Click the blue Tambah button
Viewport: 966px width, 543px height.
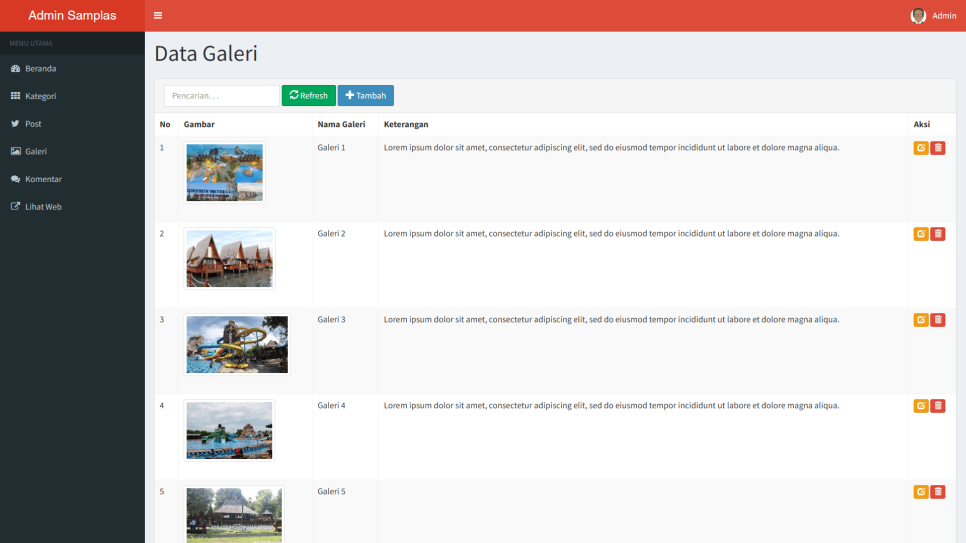(x=365, y=95)
